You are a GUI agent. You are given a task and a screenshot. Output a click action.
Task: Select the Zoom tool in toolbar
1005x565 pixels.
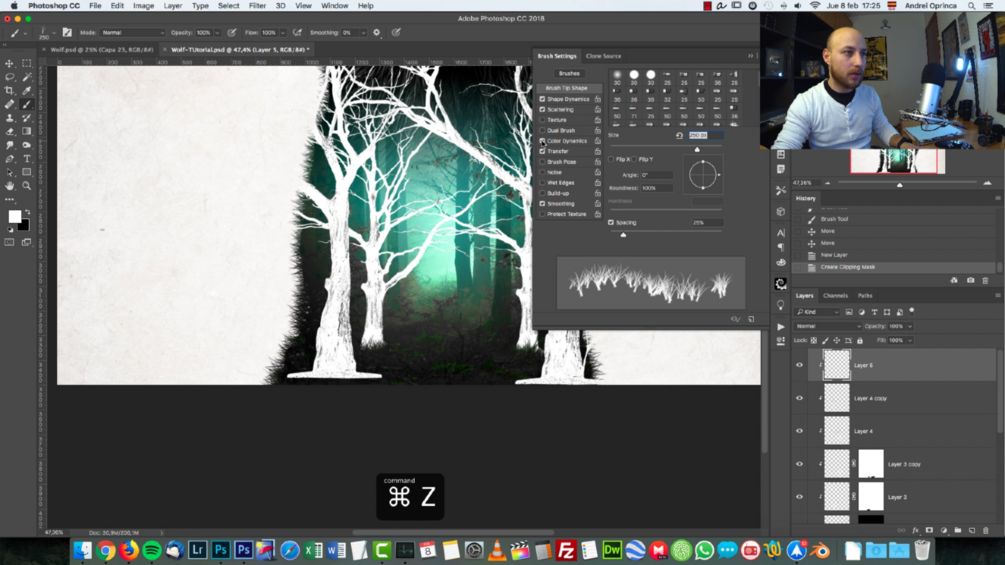pyautogui.click(x=26, y=186)
